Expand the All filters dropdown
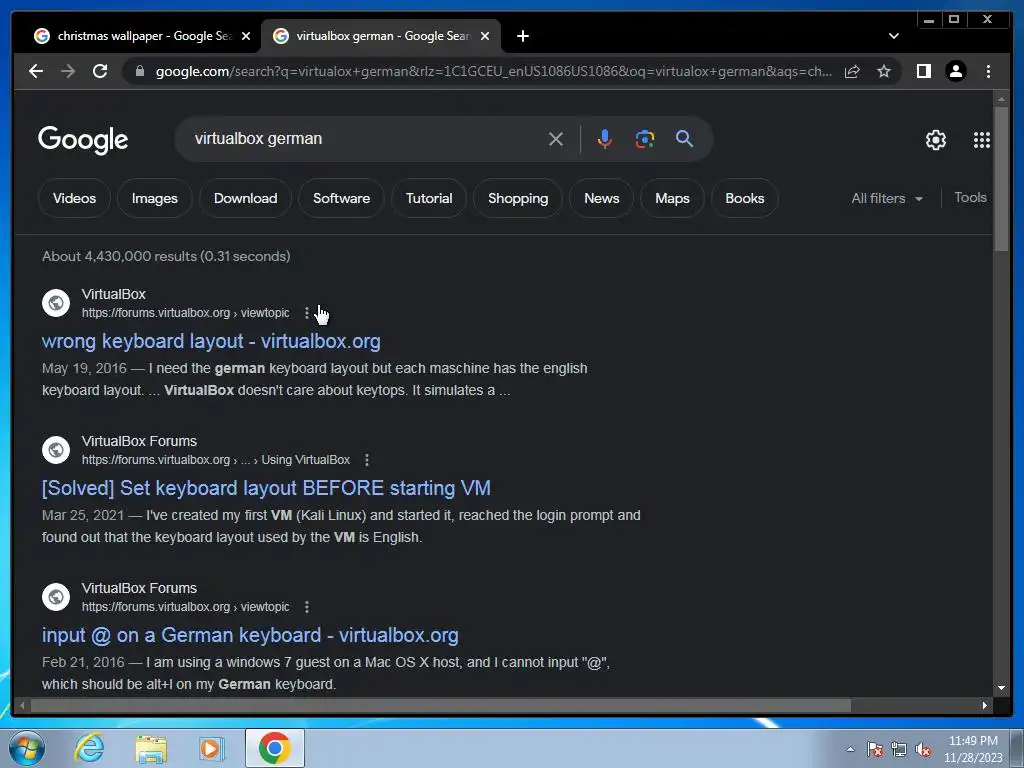Viewport: 1024px width, 768px height. (887, 198)
